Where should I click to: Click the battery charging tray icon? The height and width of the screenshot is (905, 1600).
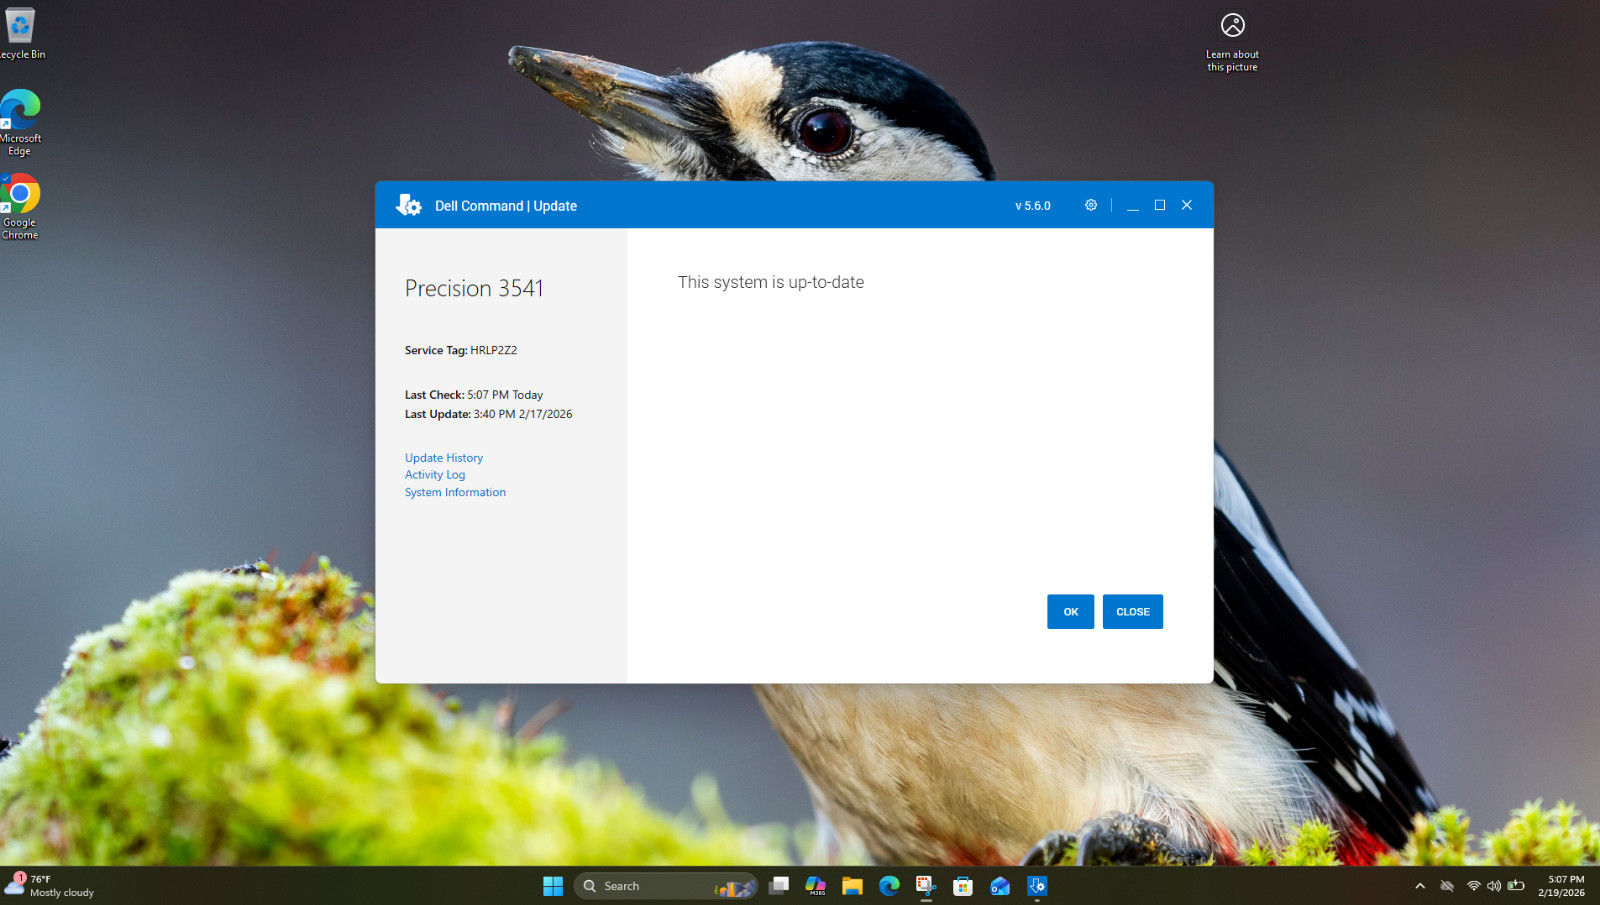(x=1516, y=886)
